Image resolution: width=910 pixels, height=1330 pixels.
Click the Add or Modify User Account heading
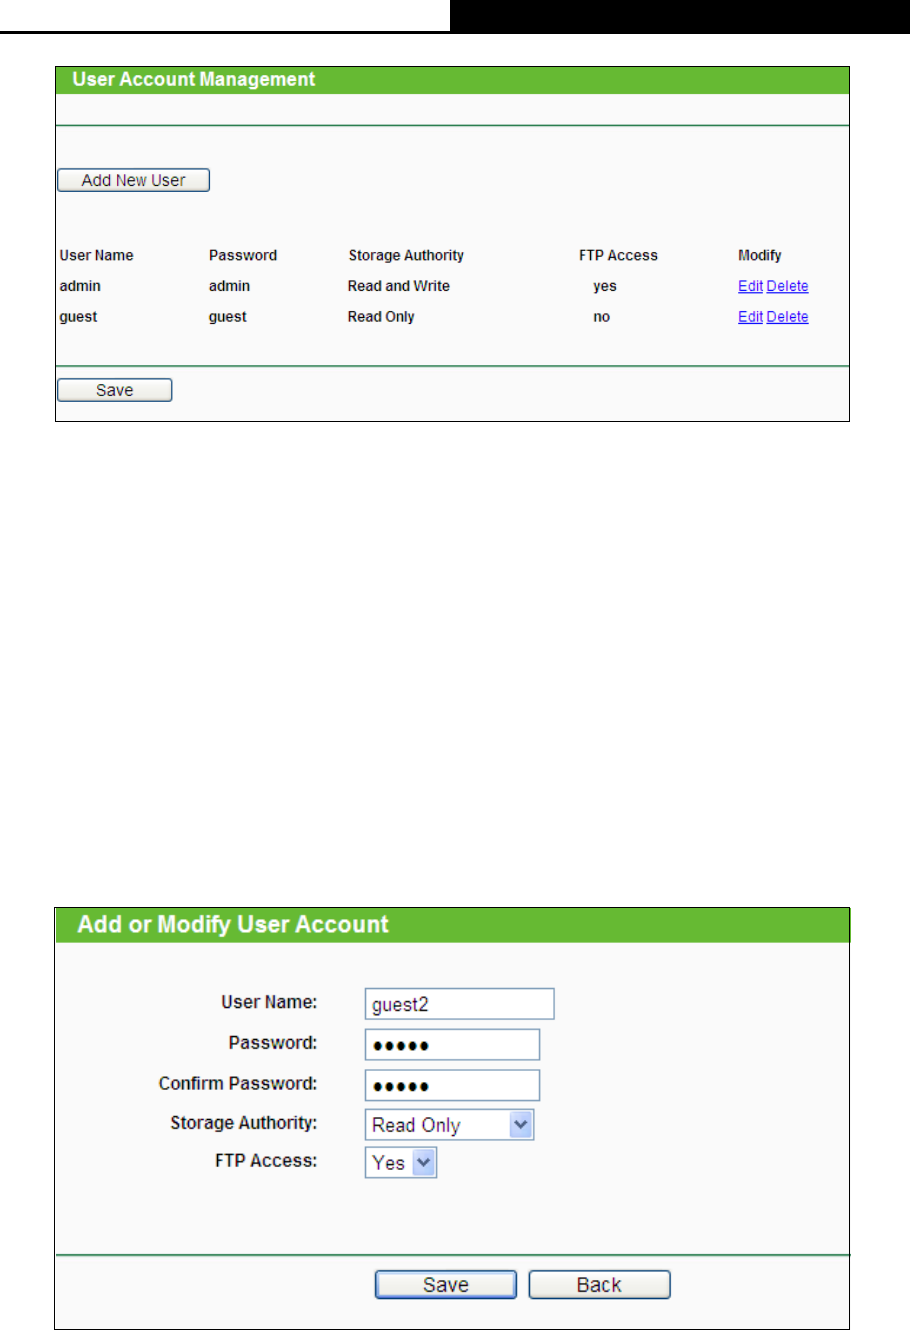(233, 924)
